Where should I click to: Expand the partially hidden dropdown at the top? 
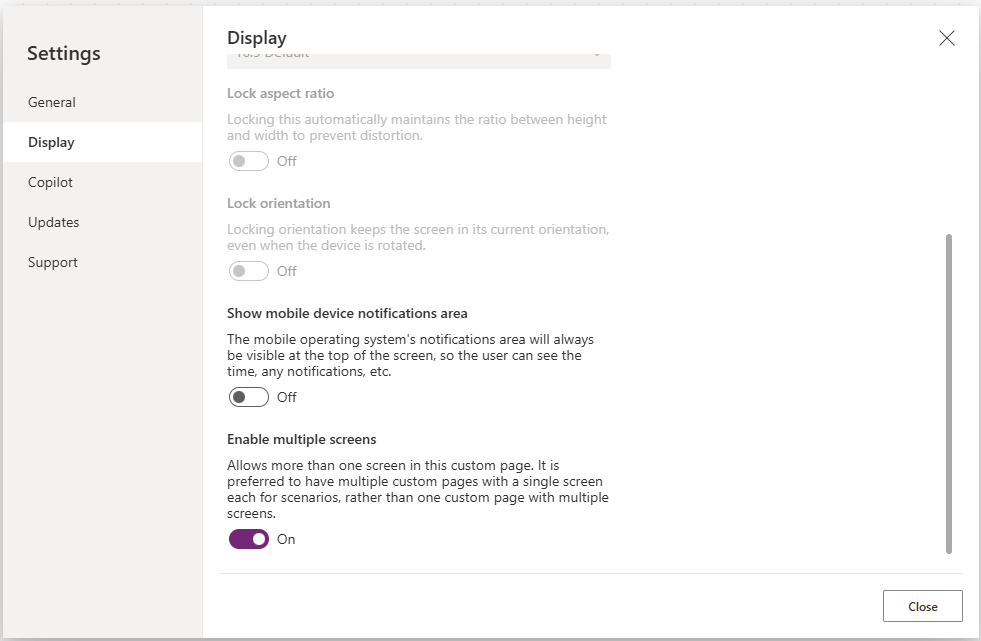pyautogui.click(x=418, y=59)
